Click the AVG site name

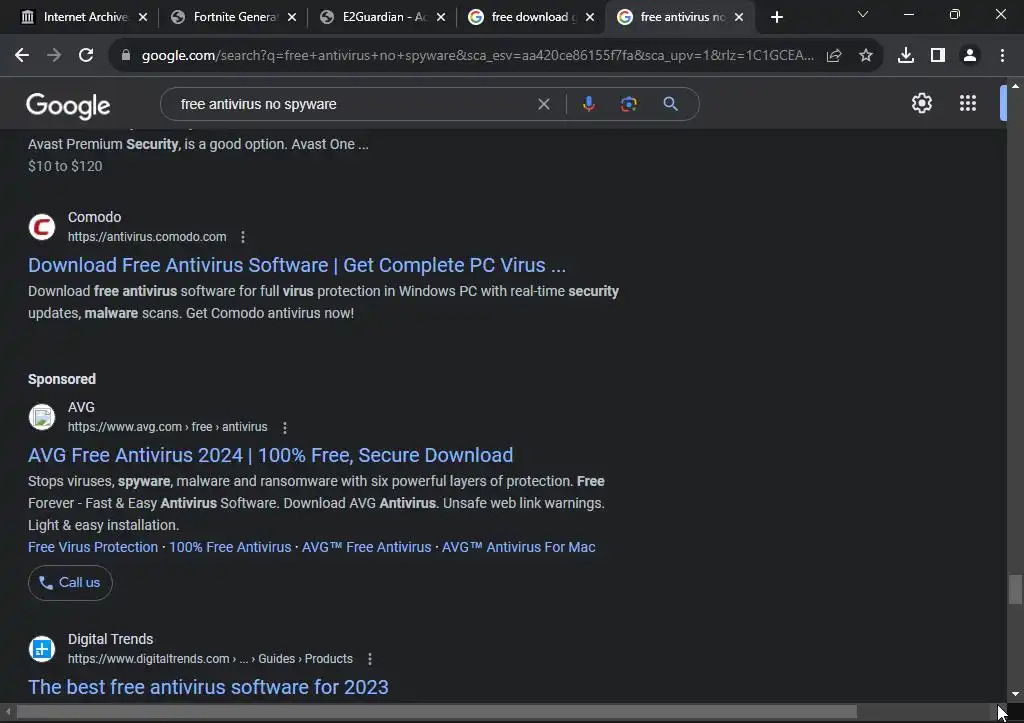click(81, 408)
